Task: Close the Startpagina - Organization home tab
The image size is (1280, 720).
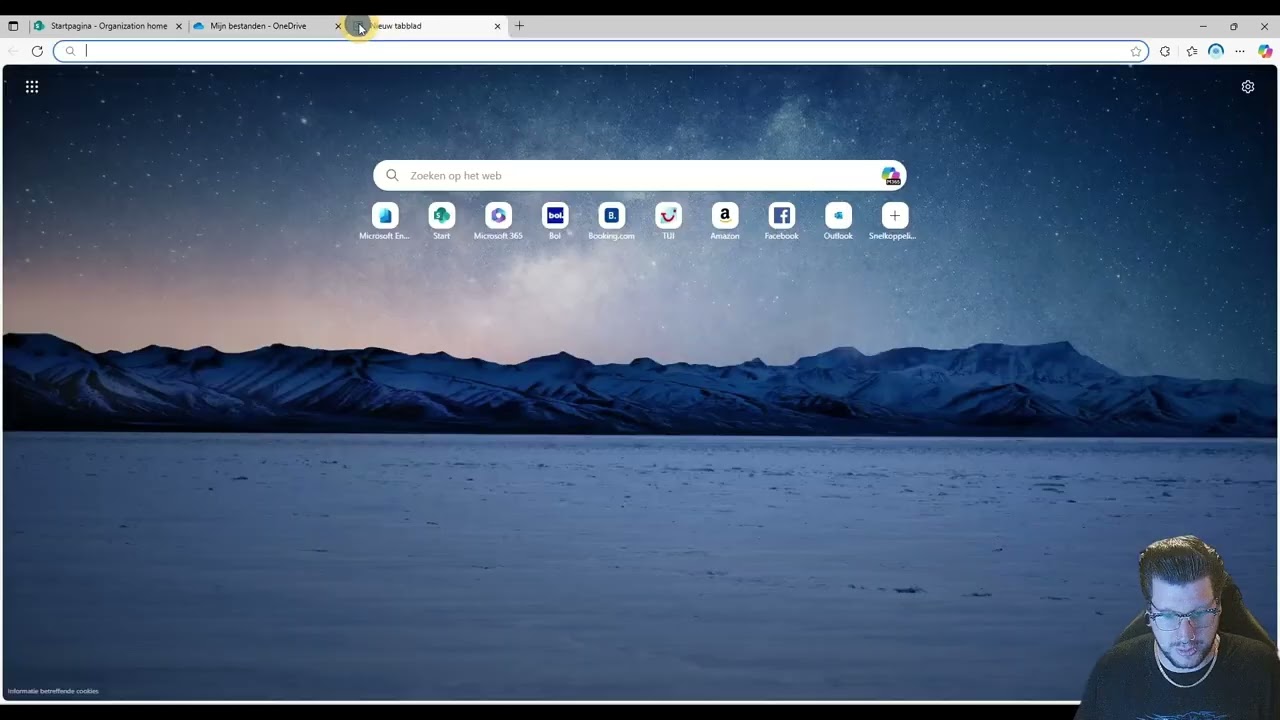Action: tap(179, 26)
